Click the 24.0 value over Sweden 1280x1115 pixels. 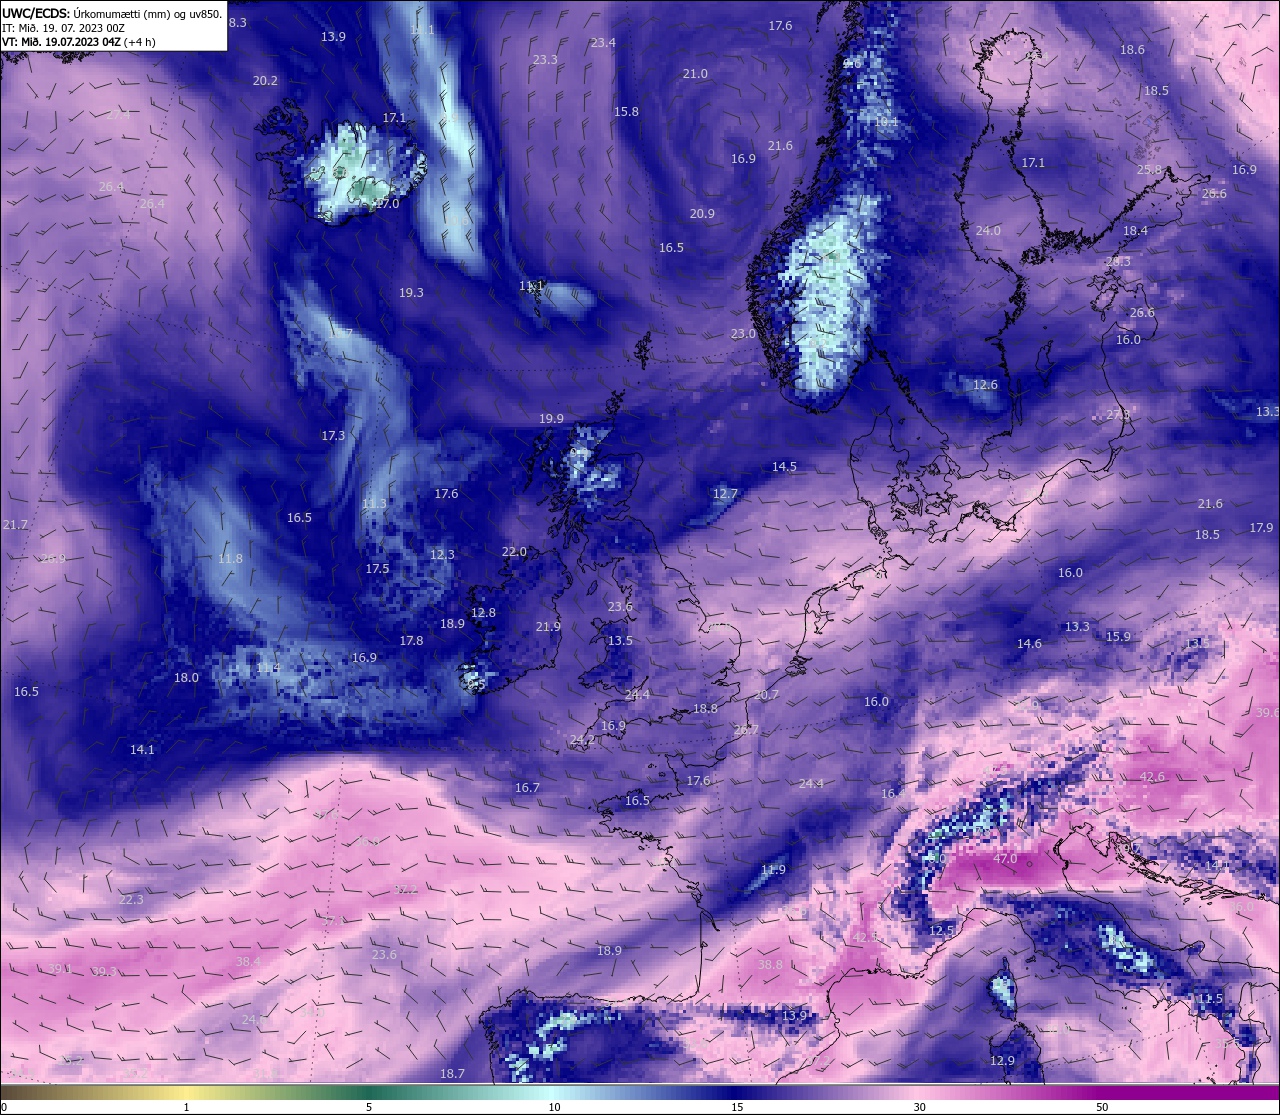coord(988,230)
